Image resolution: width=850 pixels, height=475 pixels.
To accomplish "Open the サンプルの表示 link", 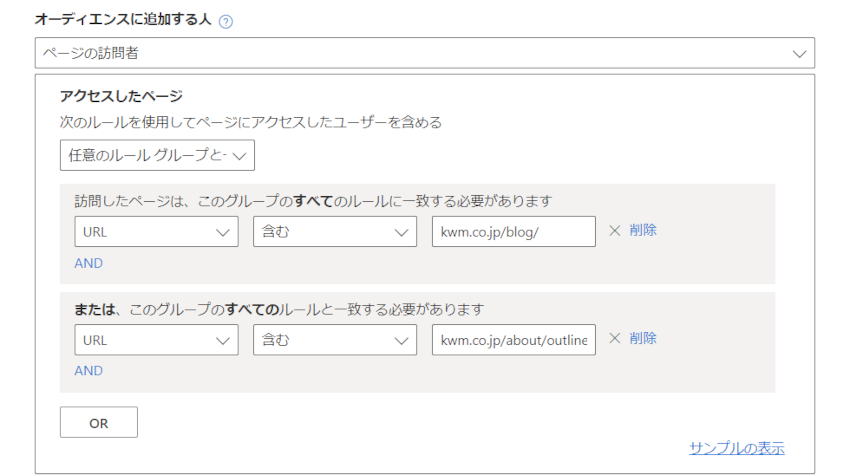I will coord(737,448).
